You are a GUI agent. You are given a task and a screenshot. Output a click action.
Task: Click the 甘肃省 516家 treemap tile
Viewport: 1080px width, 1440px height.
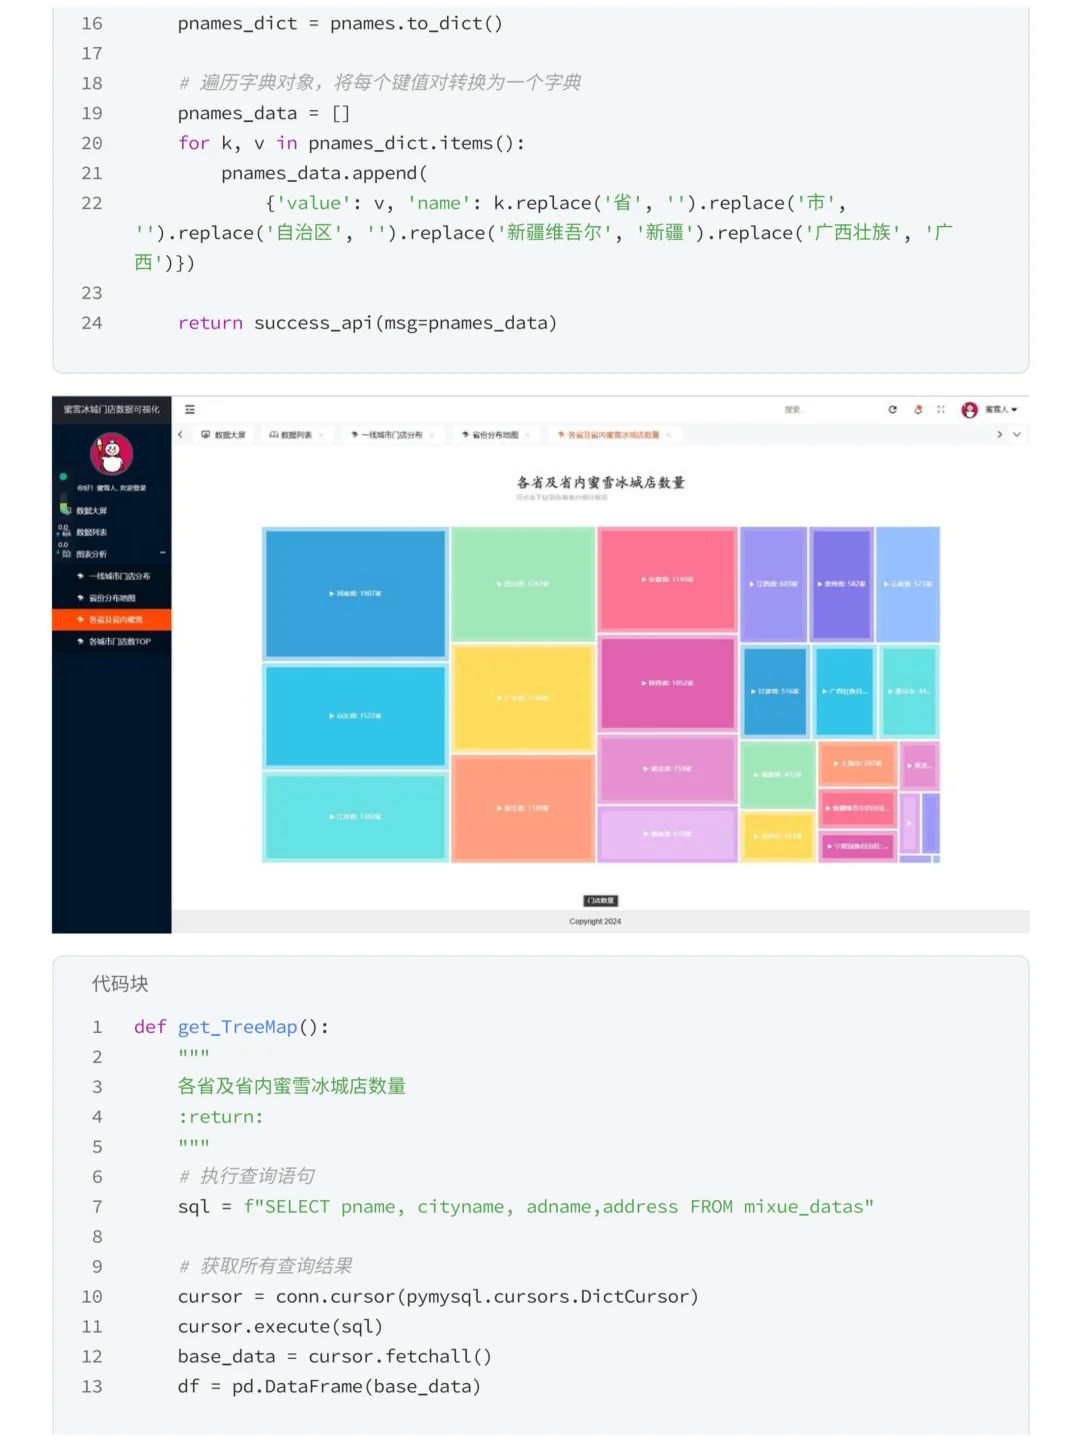[775, 692]
